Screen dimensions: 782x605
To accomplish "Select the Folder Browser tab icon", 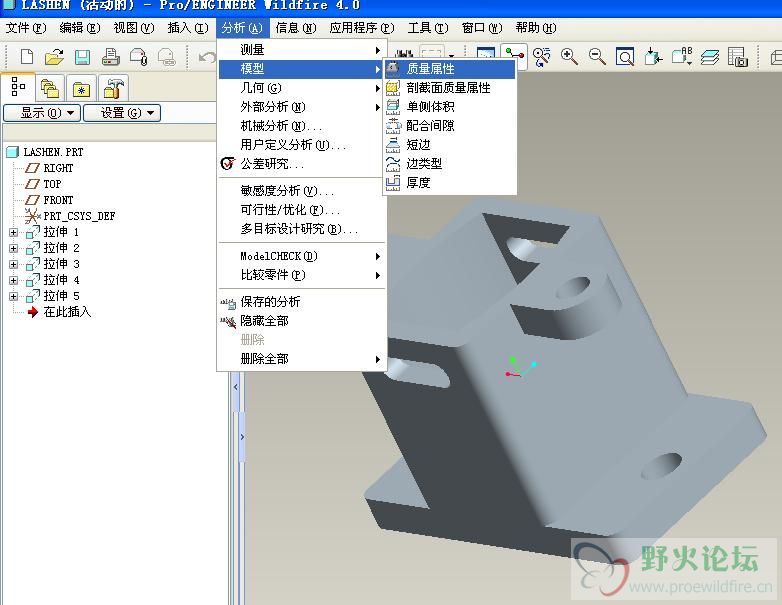I will click(x=50, y=89).
